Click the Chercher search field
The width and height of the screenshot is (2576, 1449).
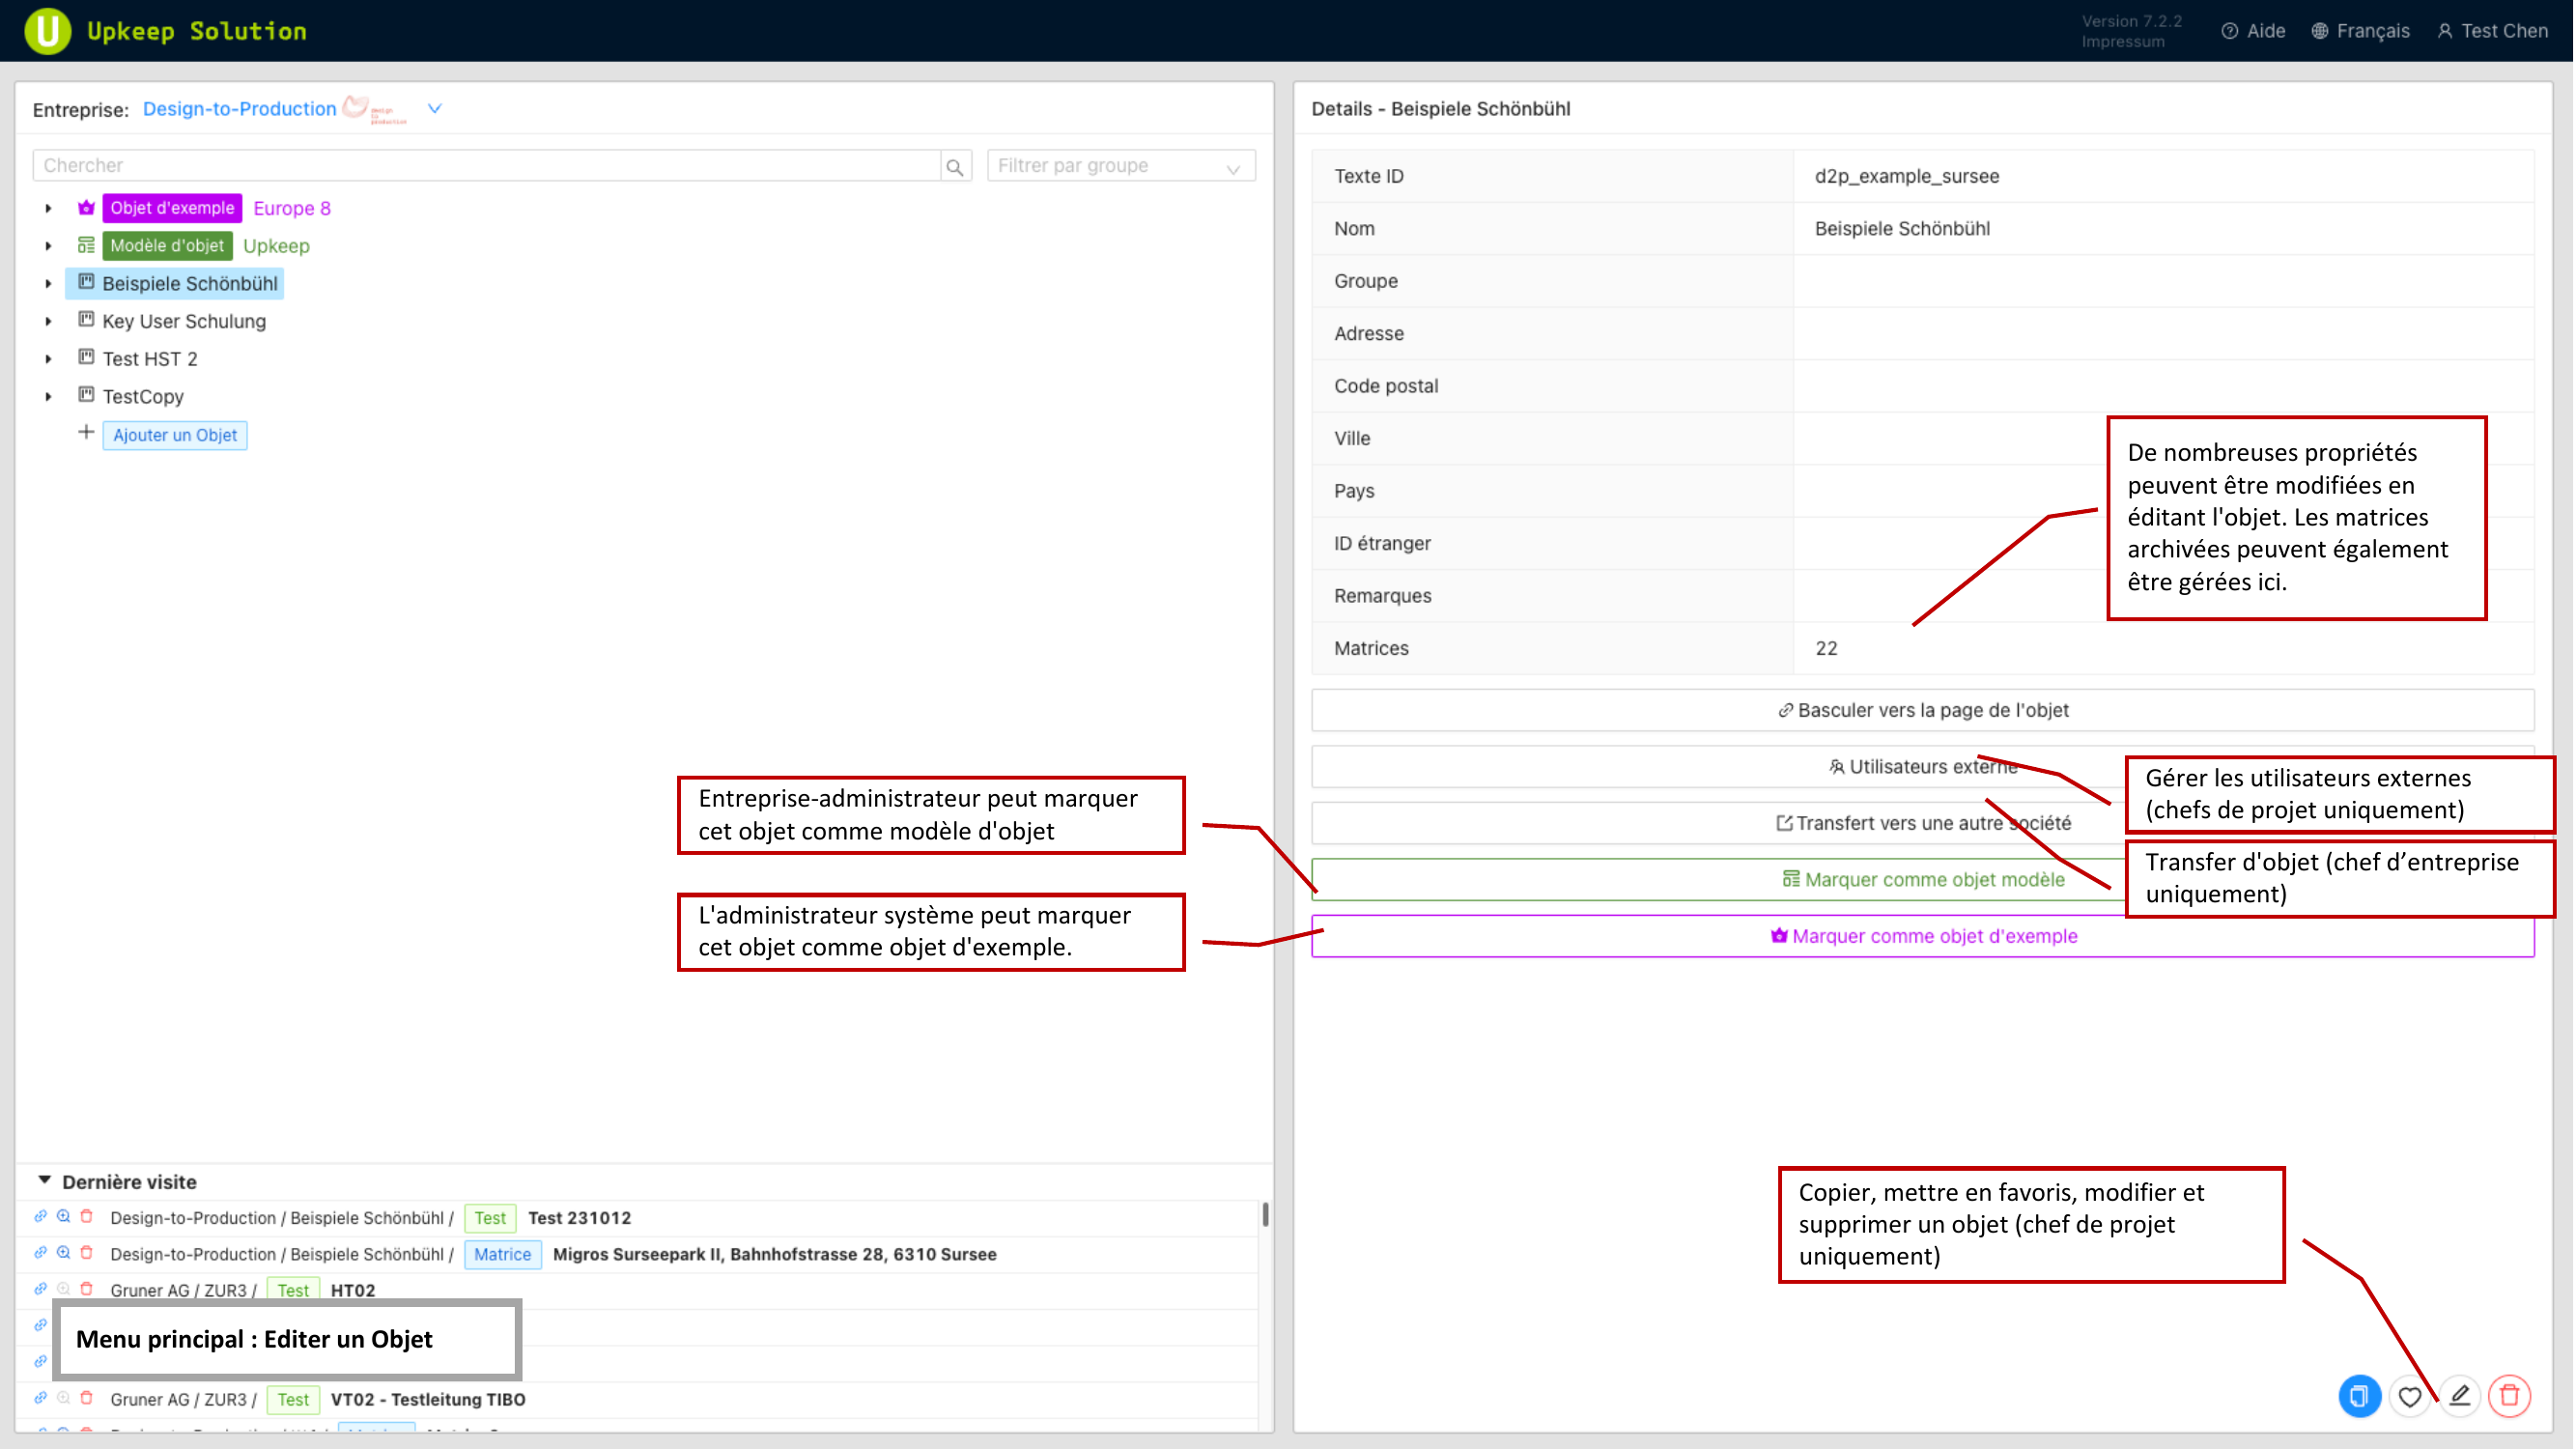(x=485, y=166)
